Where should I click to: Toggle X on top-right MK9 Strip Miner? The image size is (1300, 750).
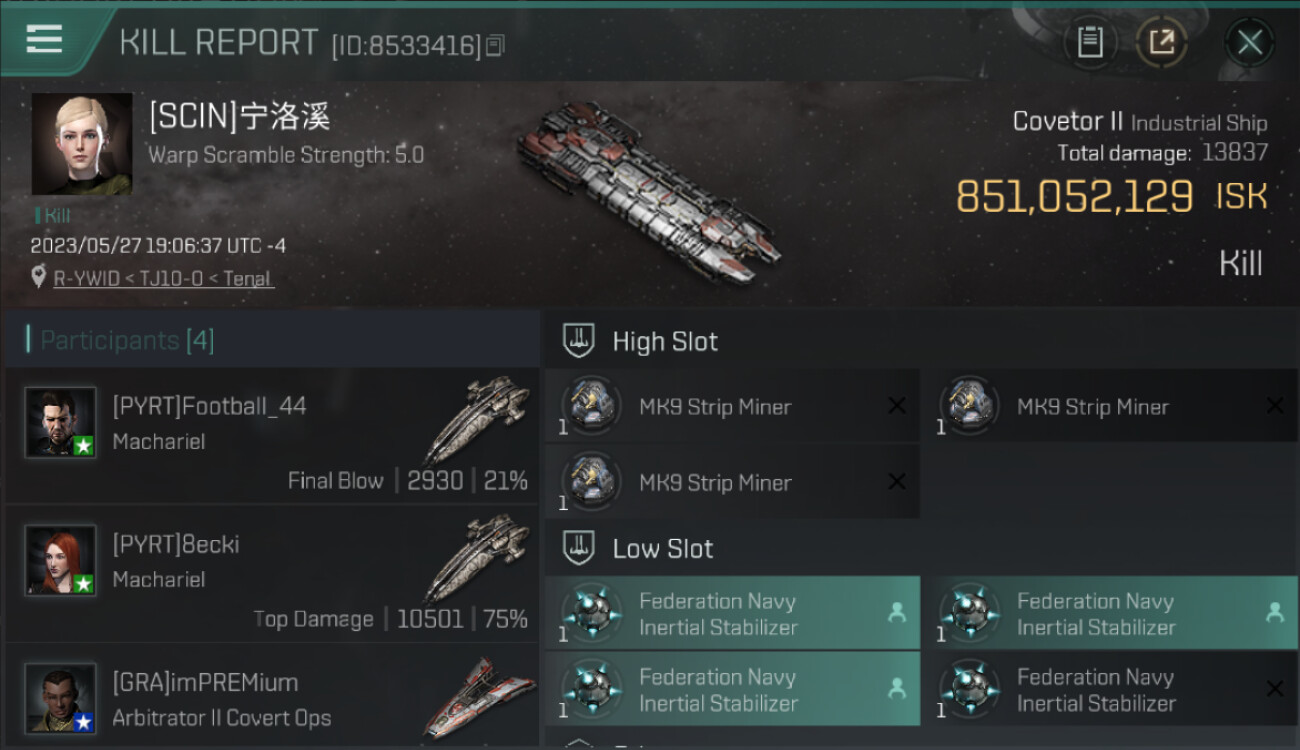(x=1275, y=406)
